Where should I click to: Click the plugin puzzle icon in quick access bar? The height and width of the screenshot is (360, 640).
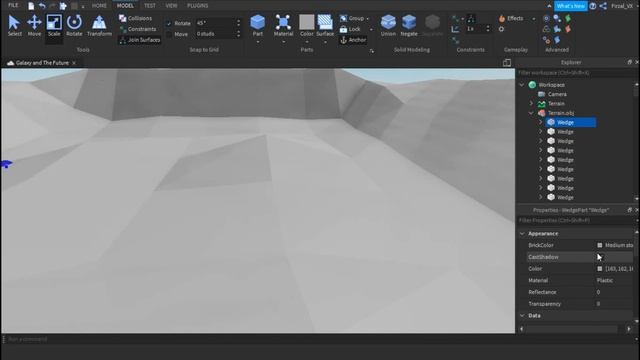point(63,6)
